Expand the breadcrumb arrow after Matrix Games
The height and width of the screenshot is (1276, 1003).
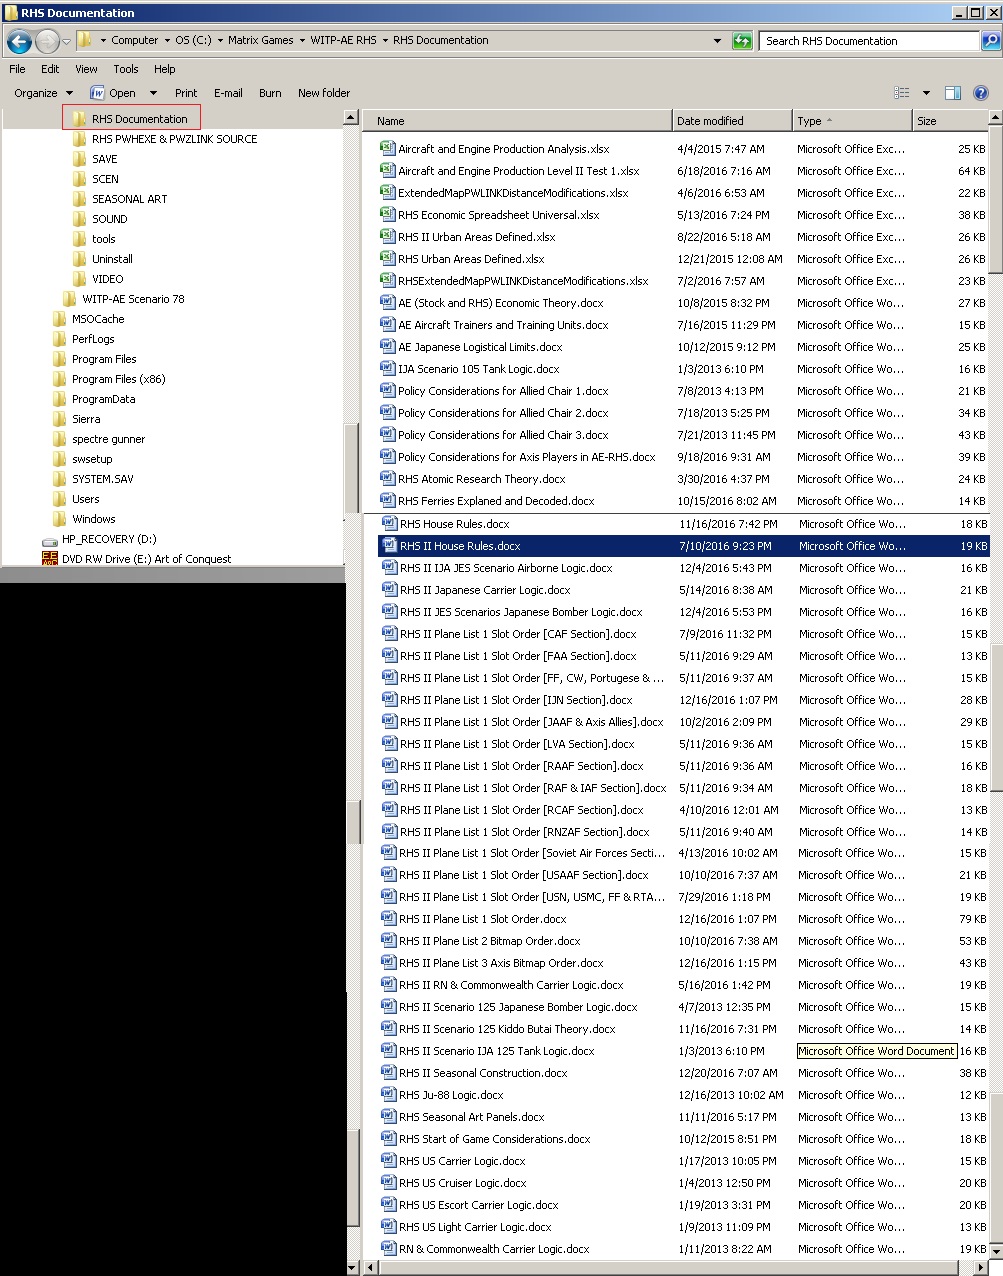(302, 41)
